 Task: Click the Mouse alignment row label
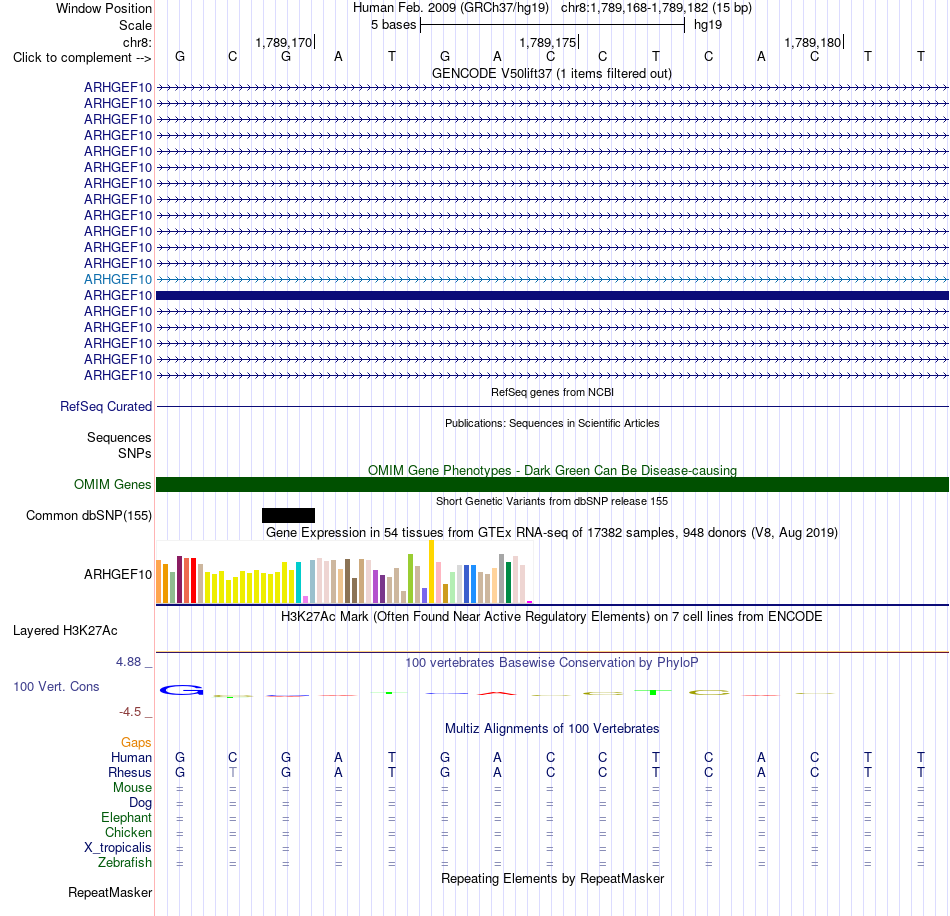click(x=132, y=788)
